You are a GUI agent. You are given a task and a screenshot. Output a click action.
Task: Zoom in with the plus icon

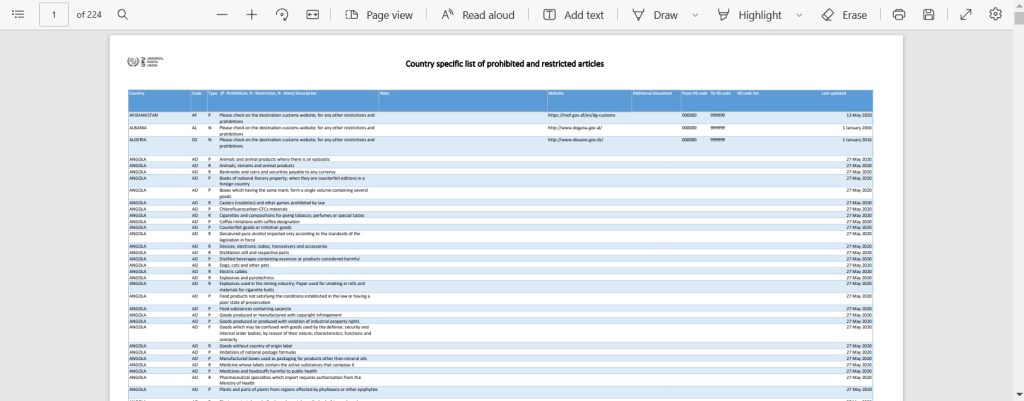coord(252,14)
